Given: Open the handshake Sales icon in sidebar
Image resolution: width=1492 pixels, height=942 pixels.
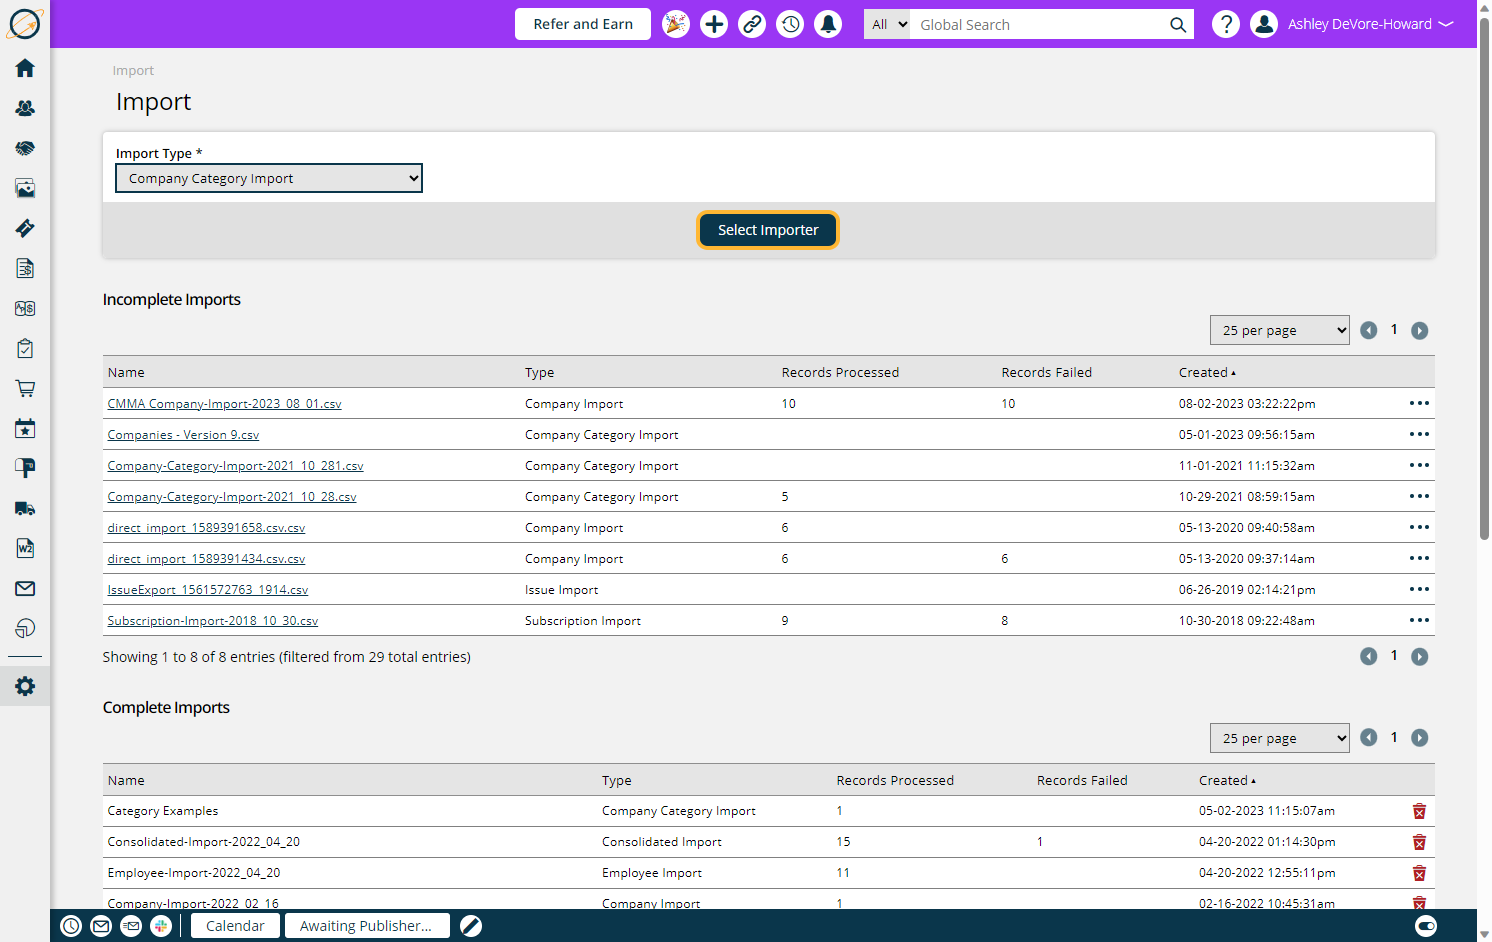Looking at the screenshot, I should pyautogui.click(x=25, y=148).
